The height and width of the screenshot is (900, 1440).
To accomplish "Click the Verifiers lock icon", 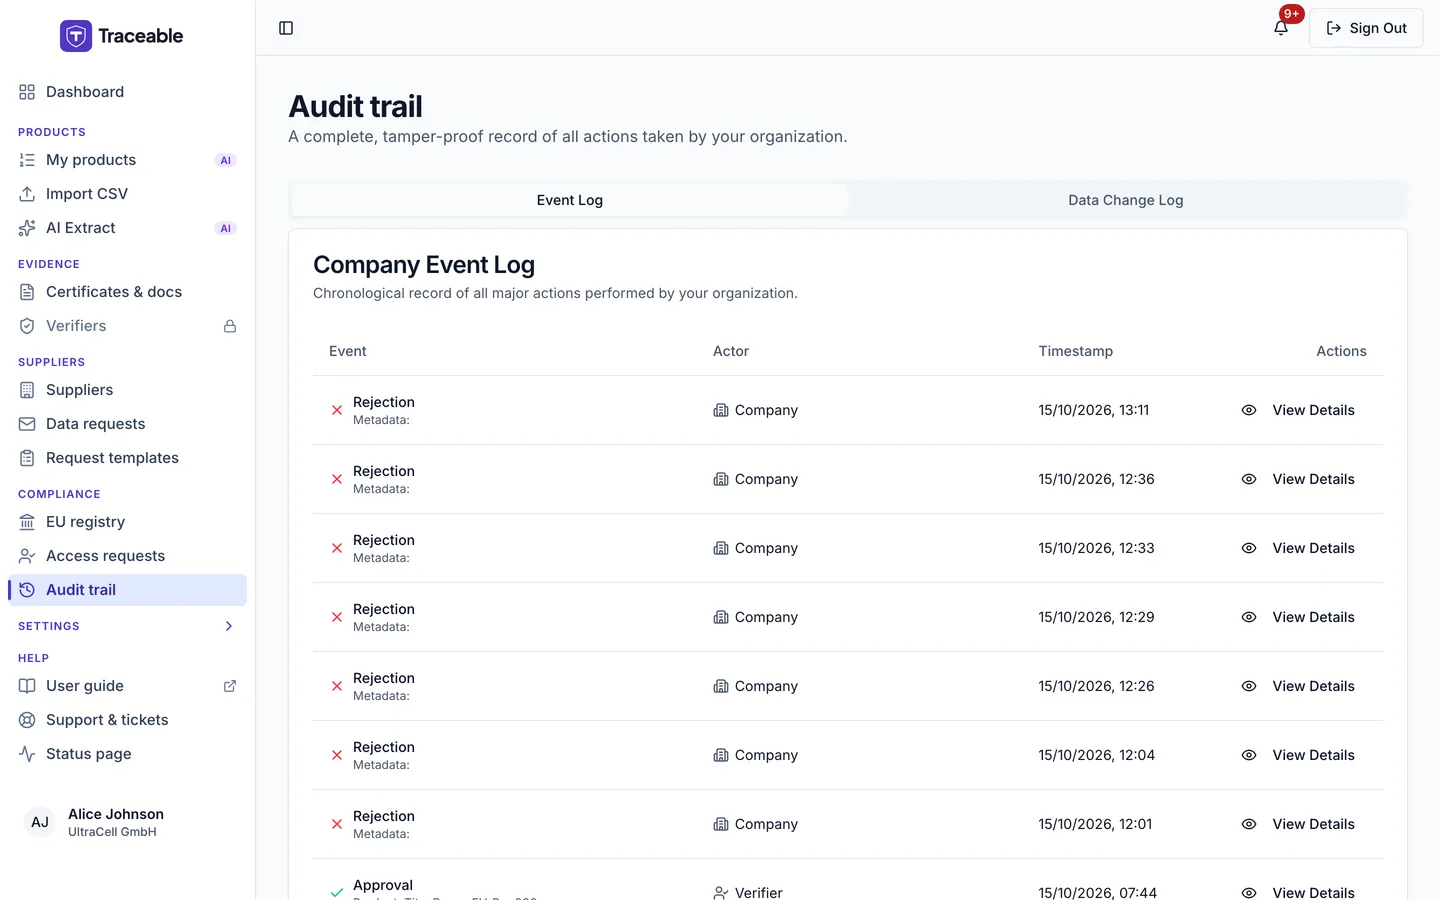I will tap(230, 326).
